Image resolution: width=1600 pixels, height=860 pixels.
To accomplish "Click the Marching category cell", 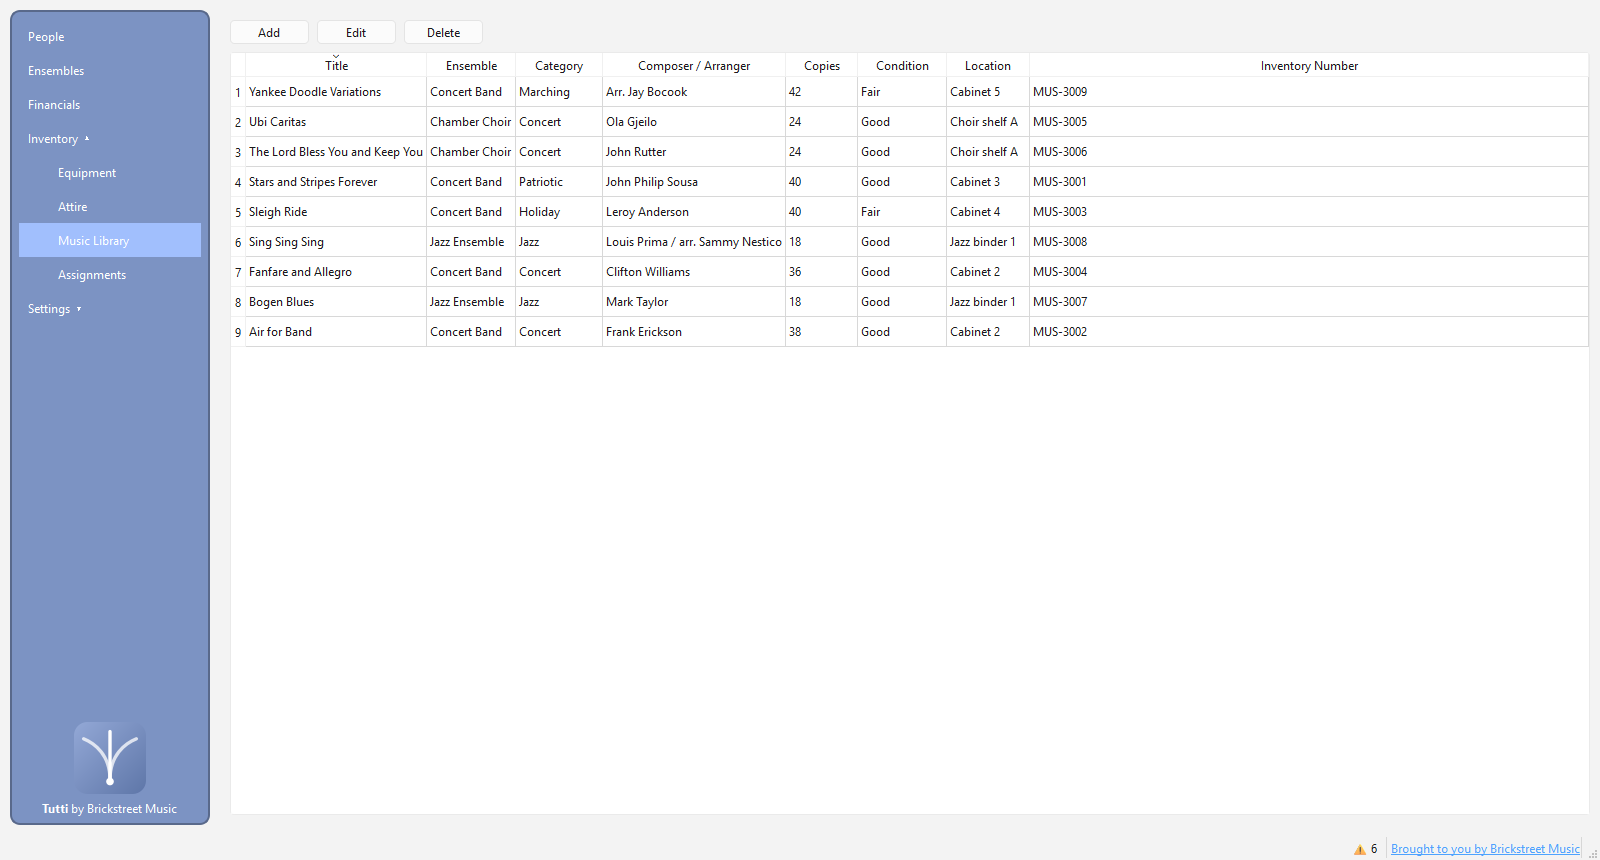I will point(559,92).
